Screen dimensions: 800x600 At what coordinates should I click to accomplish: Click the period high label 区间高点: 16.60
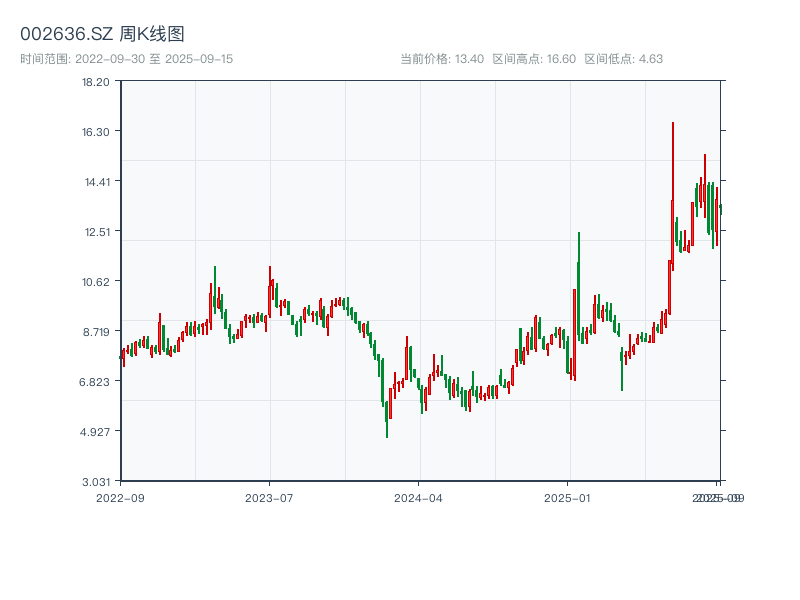tap(534, 59)
